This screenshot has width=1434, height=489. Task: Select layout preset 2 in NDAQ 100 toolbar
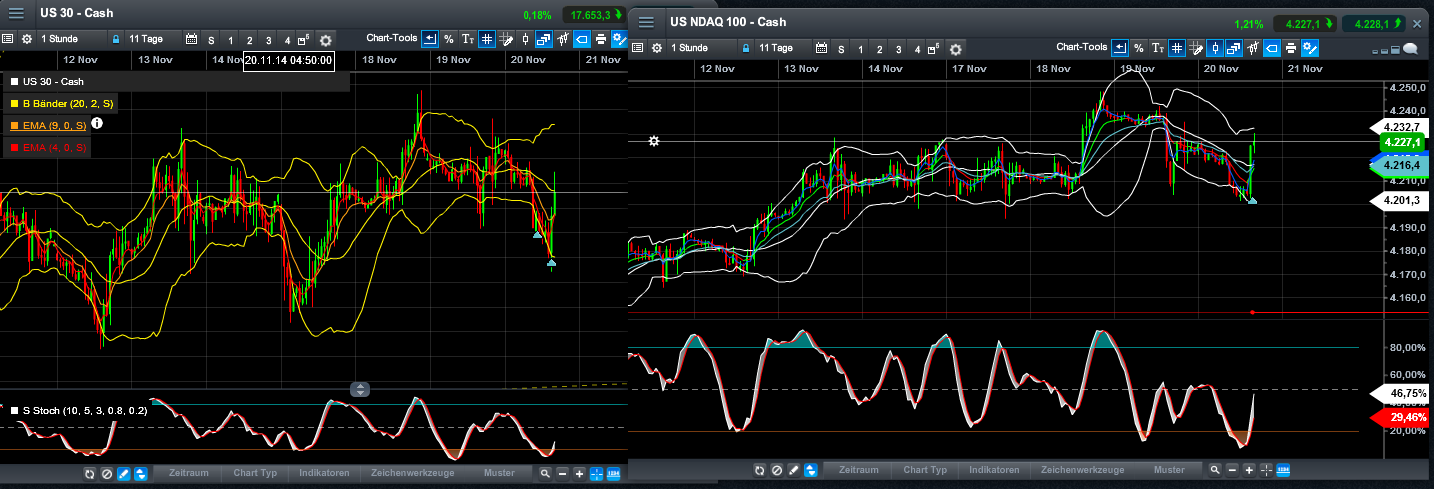(880, 48)
